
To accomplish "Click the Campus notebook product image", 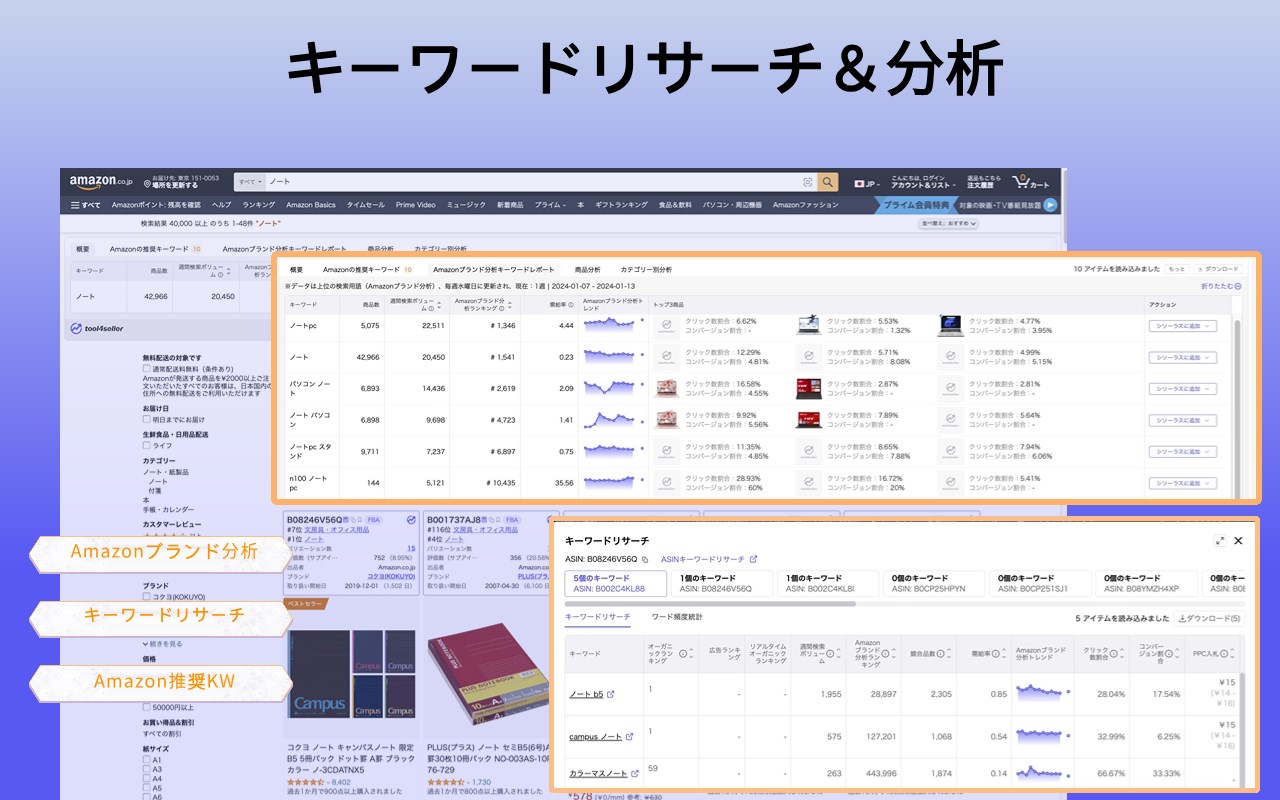I will (352, 672).
